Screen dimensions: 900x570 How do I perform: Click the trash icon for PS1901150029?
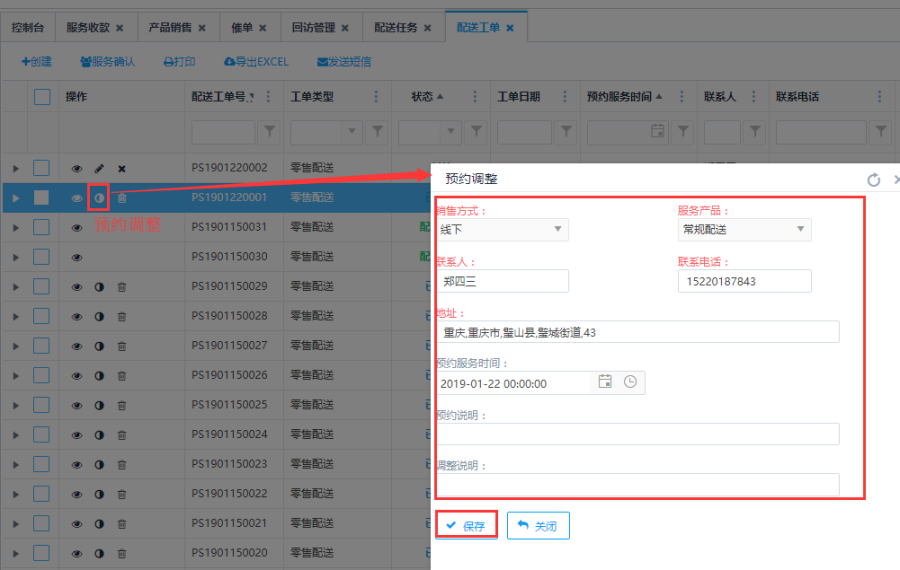point(121,287)
